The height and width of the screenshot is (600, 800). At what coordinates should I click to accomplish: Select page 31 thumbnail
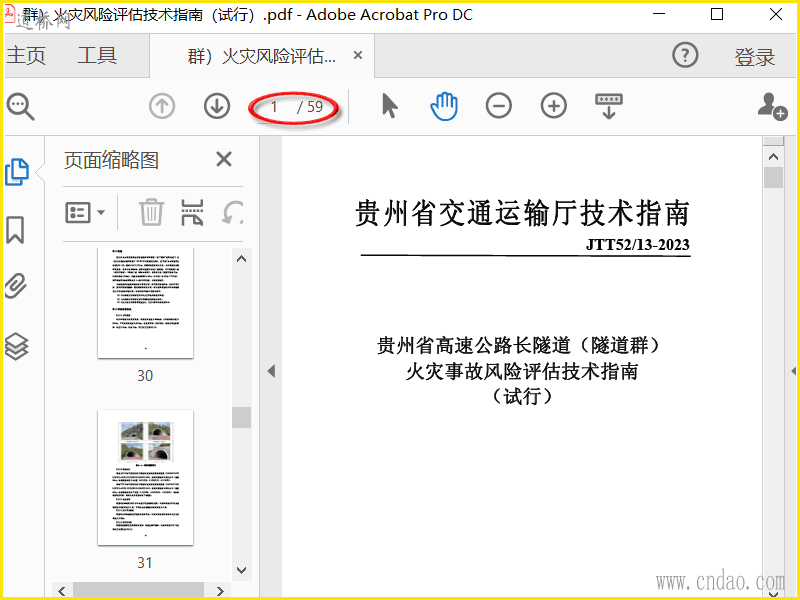145,478
